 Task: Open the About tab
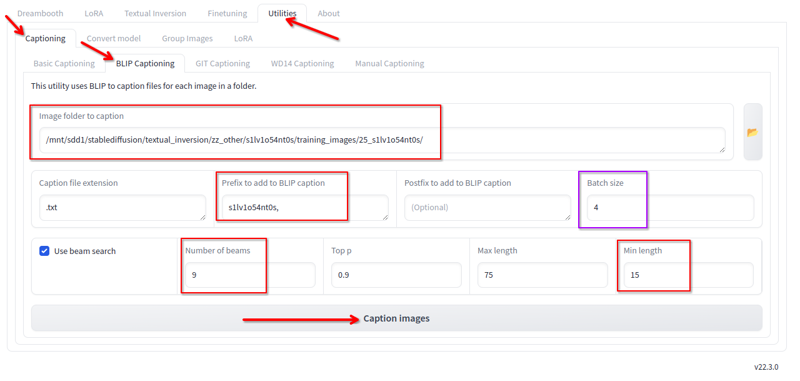pyautogui.click(x=329, y=13)
